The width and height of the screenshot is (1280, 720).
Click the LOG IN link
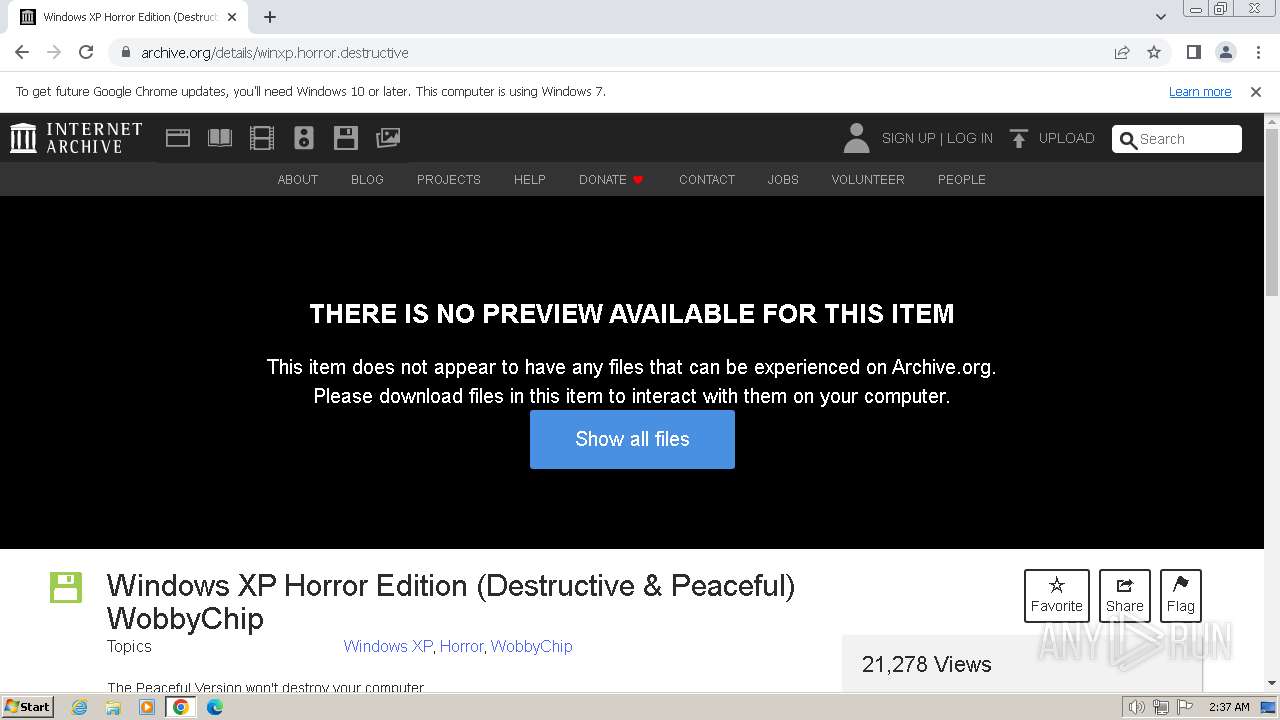pyautogui.click(x=970, y=138)
